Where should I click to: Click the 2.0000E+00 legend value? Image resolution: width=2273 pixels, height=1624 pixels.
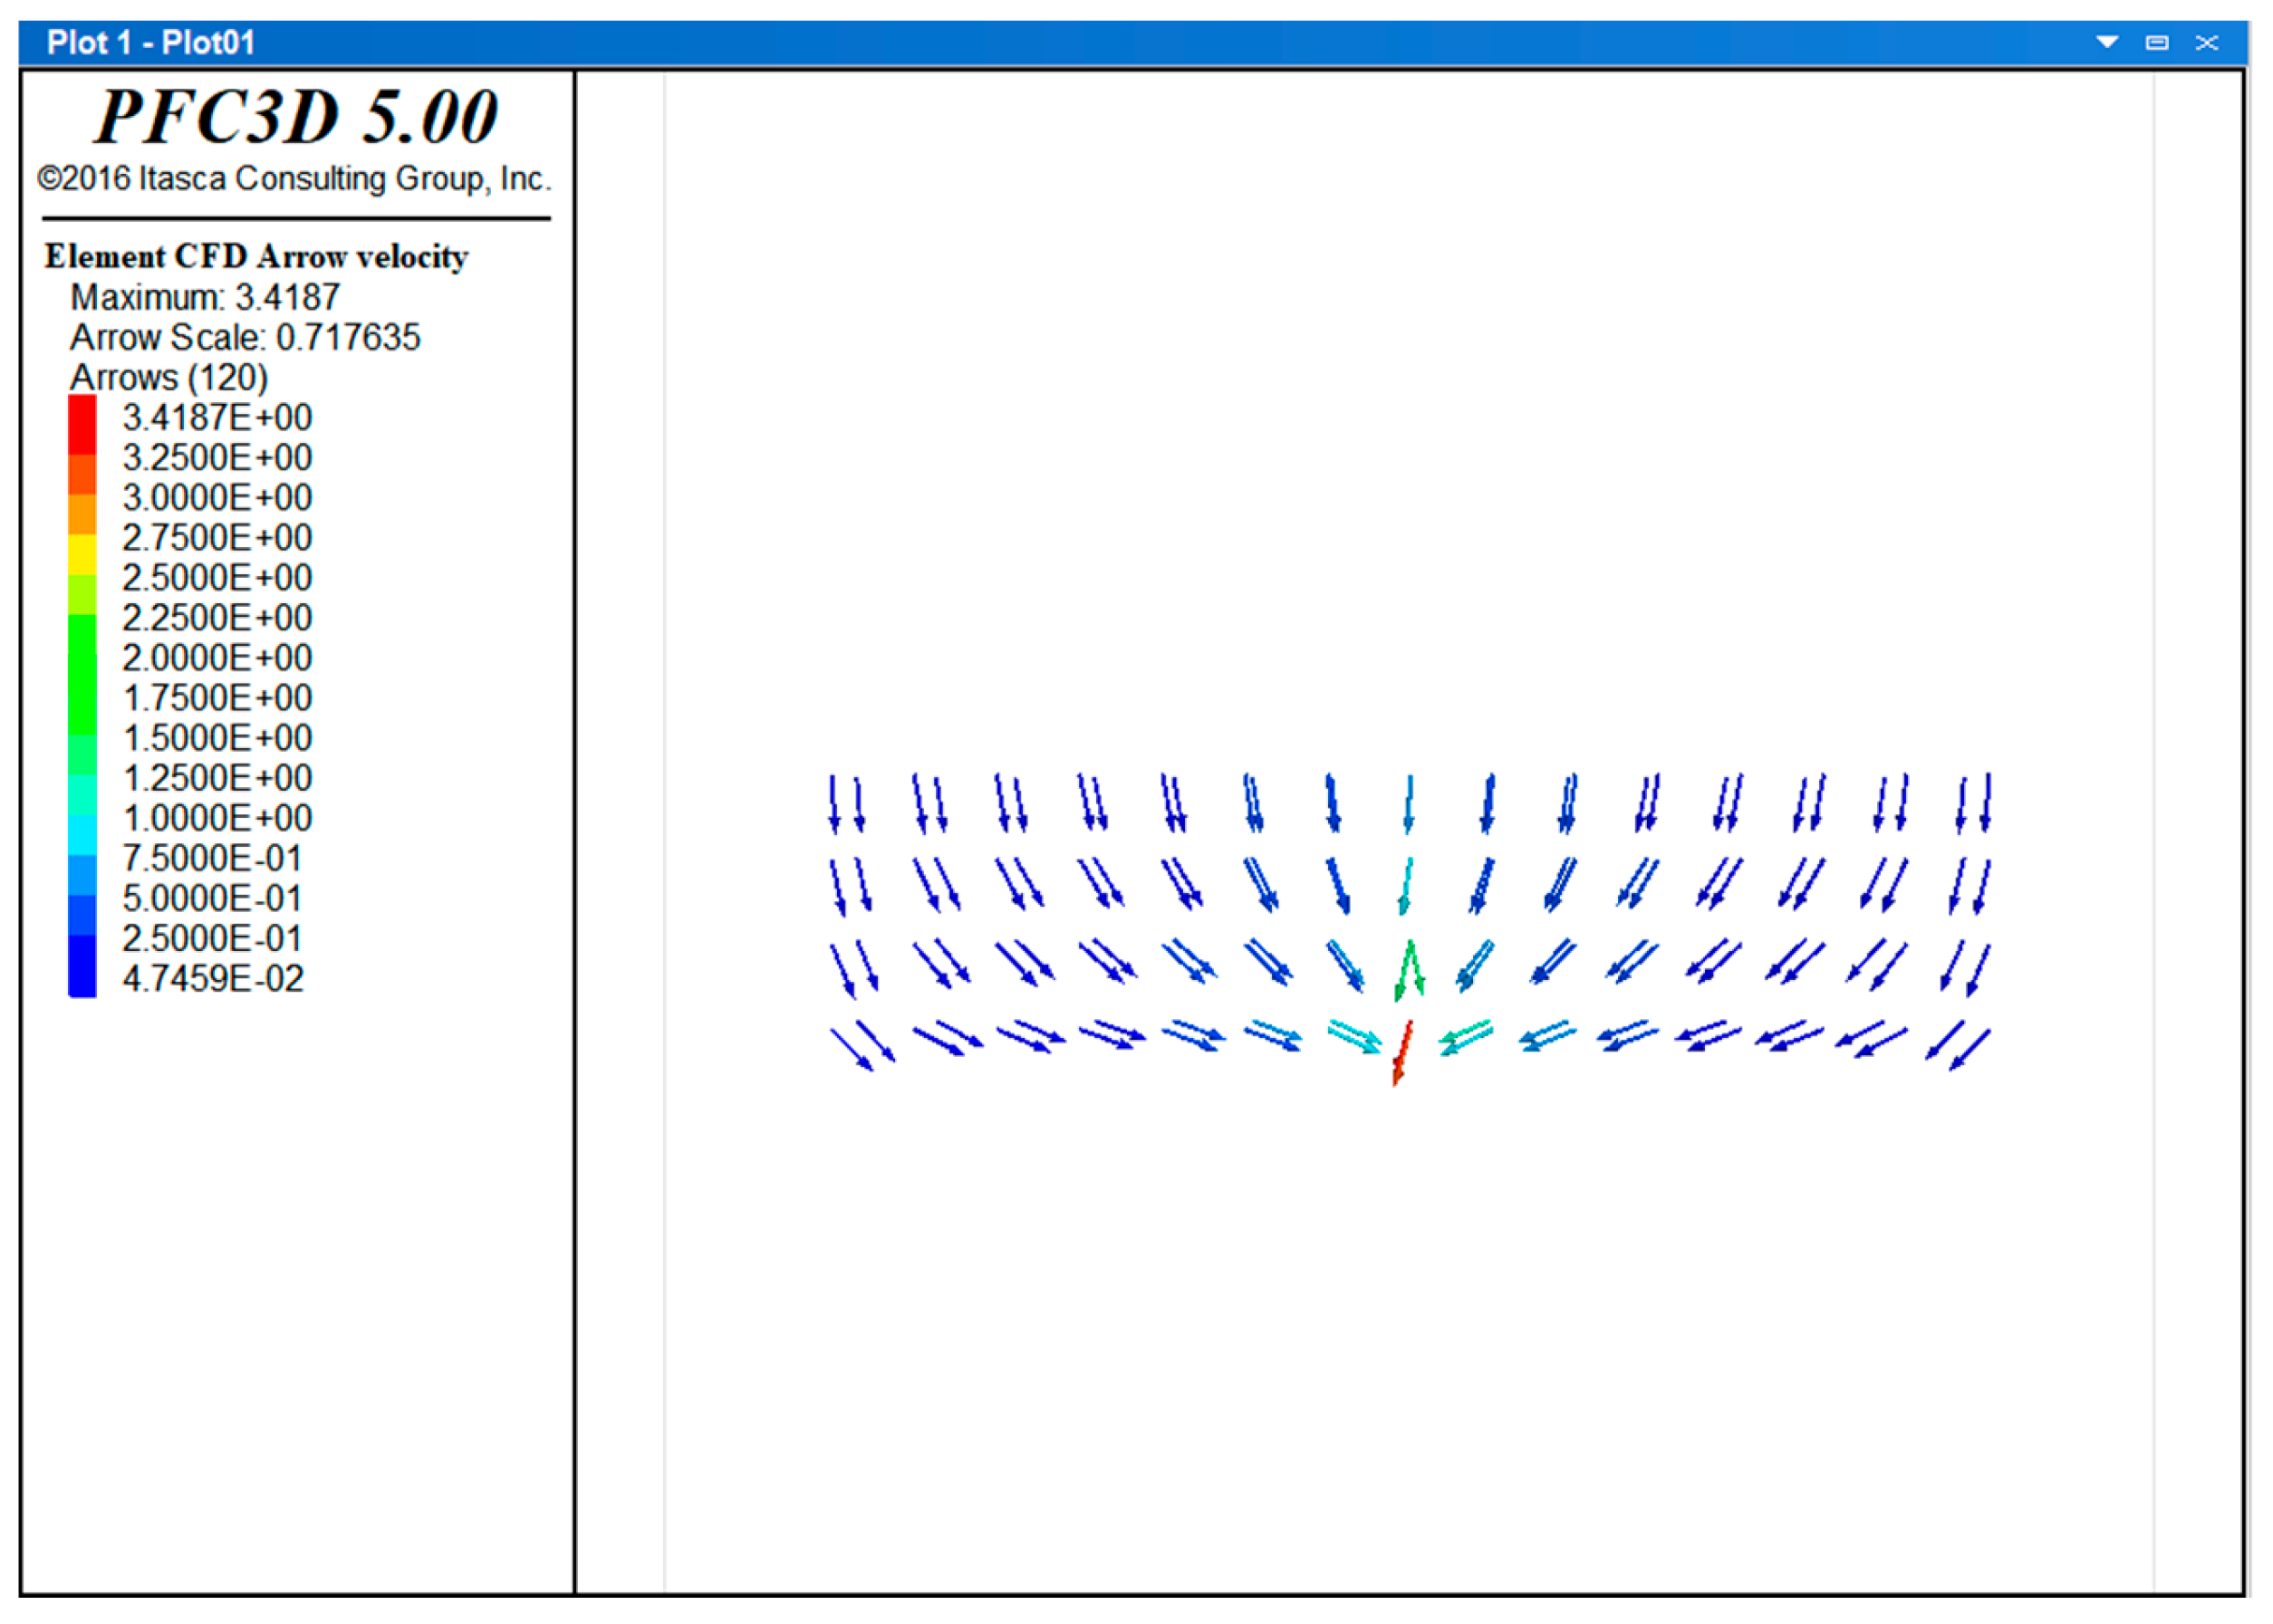coord(217,657)
